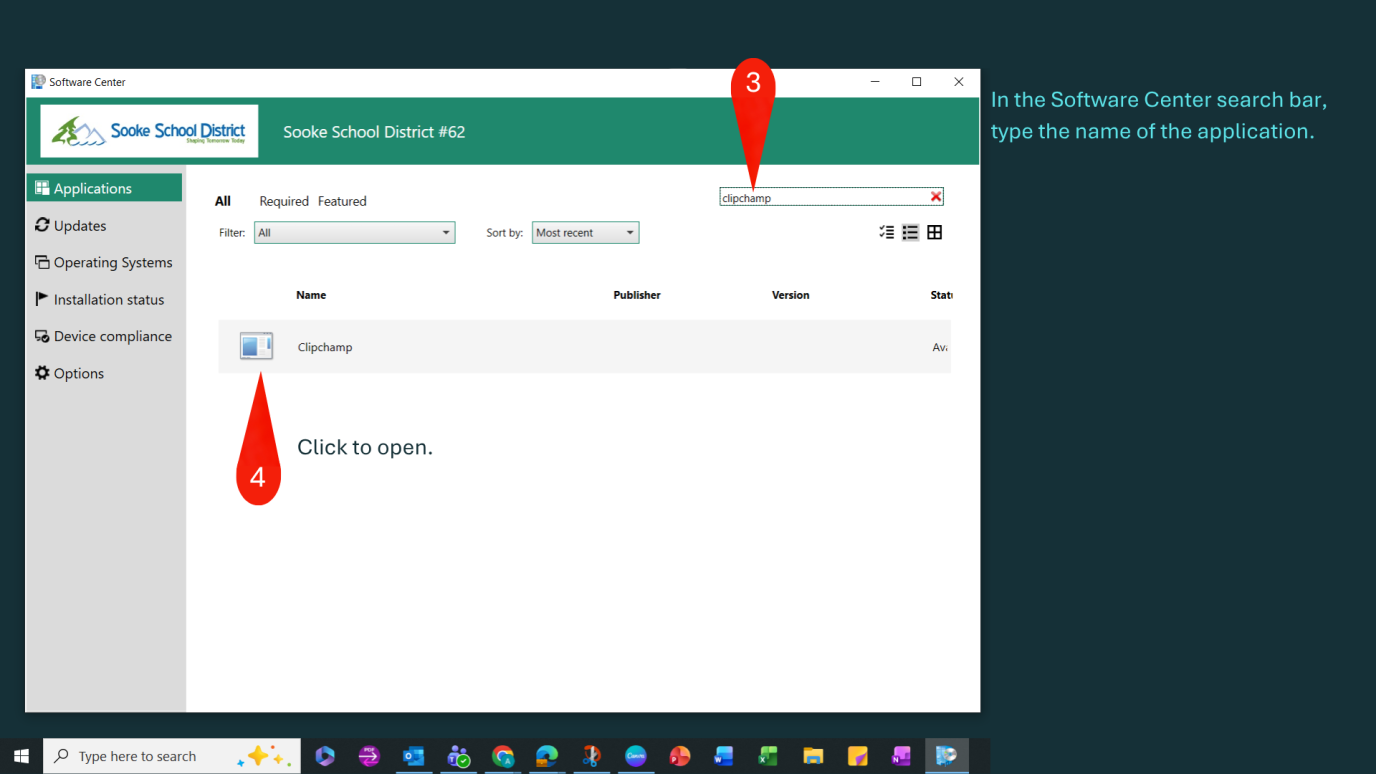Open Options in the sidebar
Viewport: 1376px width, 774px height.
click(78, 374)
